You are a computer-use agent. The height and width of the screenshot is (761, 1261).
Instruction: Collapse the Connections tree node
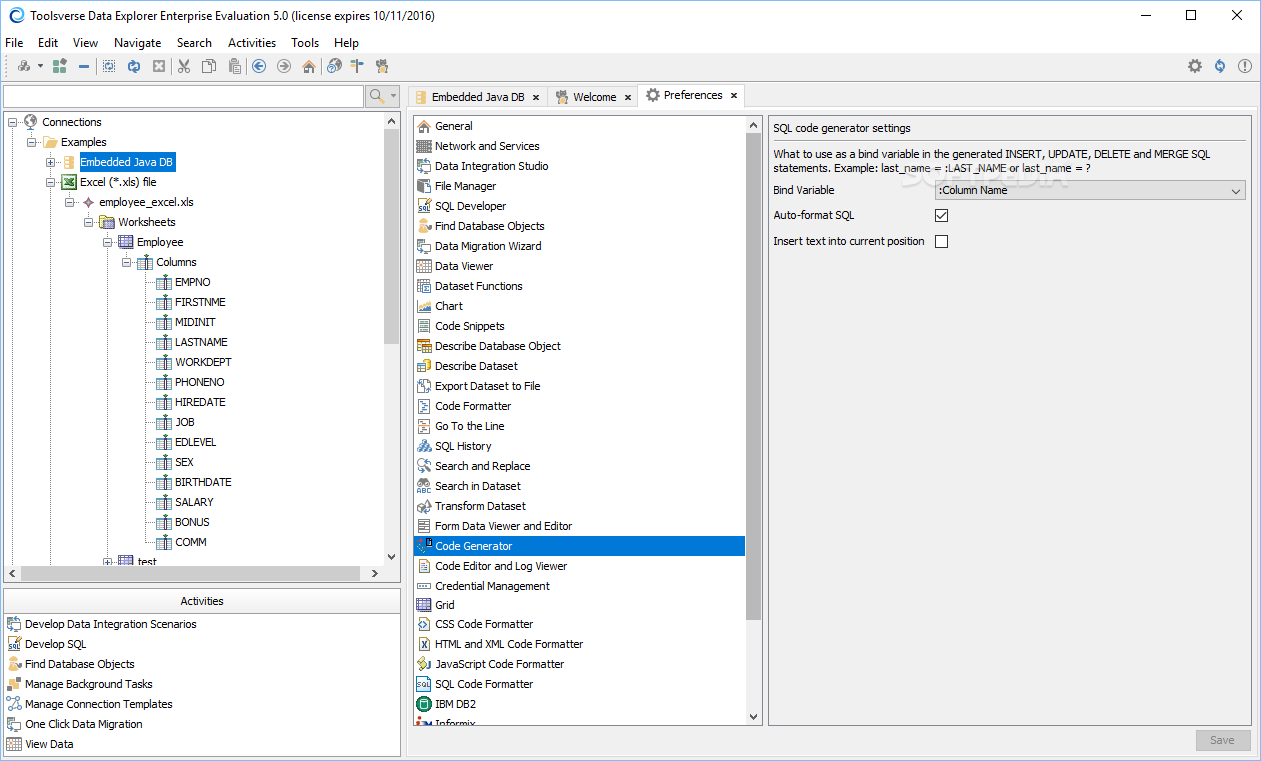point(13,122)
